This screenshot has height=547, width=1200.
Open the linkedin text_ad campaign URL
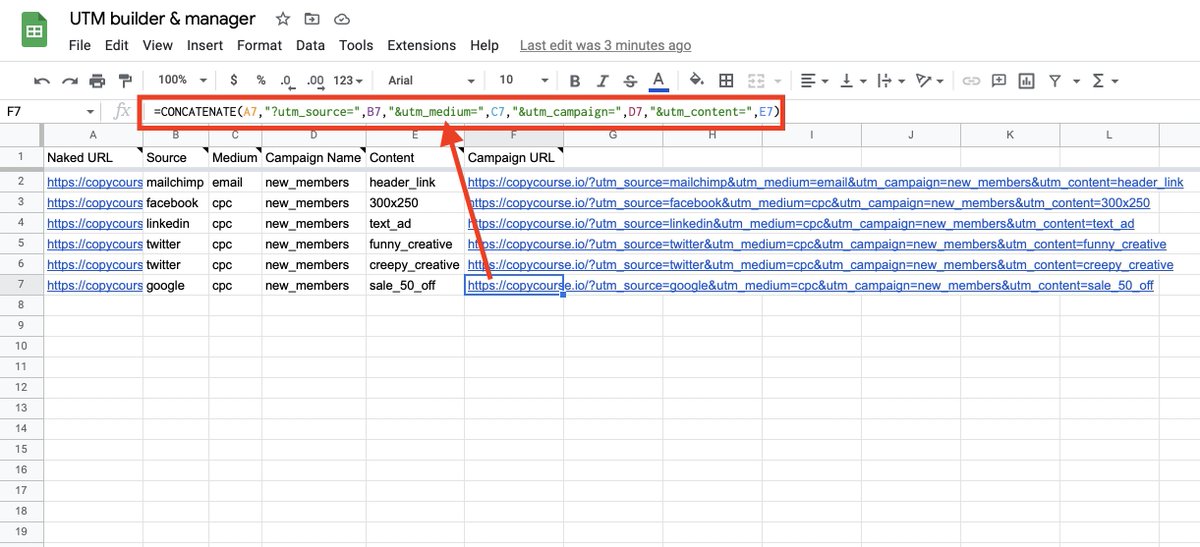coord(800,223)
